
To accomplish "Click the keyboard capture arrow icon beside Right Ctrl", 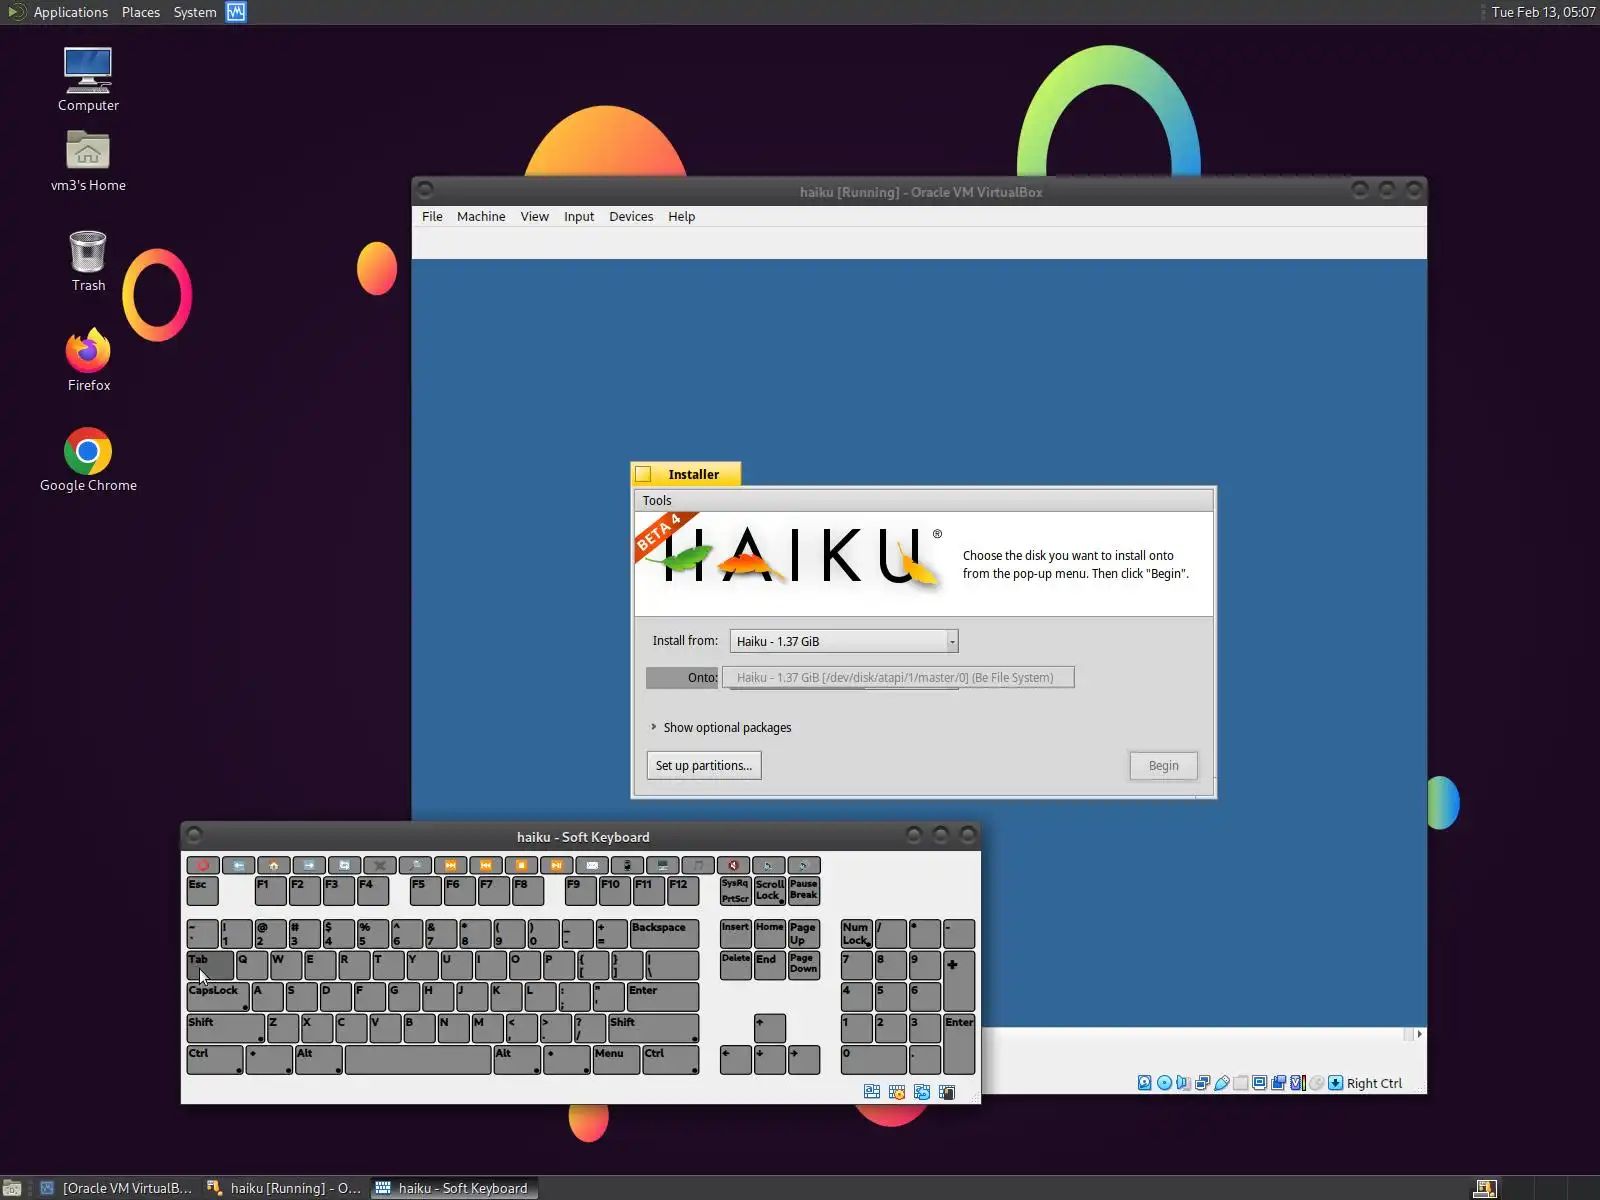I will (x=1336, y=1083).
